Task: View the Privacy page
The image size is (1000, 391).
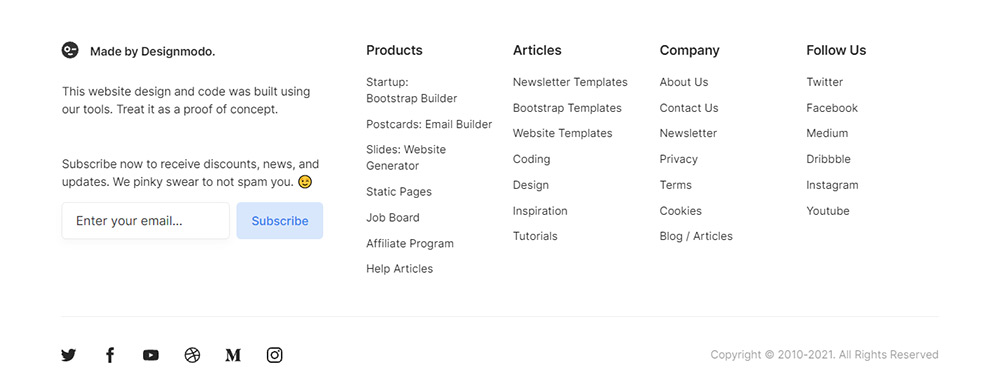Action: [679, 159]
